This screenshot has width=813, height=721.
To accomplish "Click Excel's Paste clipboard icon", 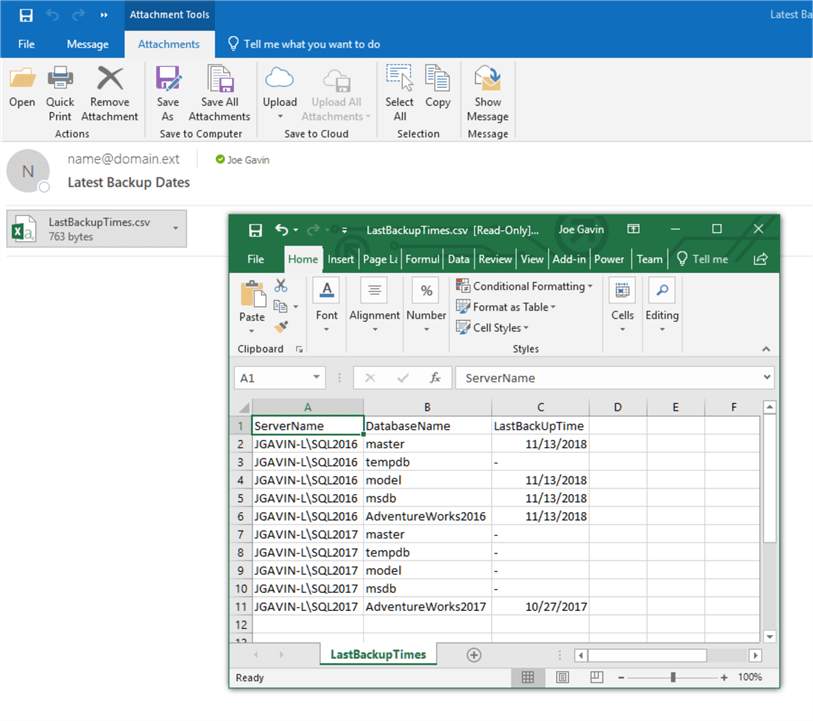I will click(252, 296).
